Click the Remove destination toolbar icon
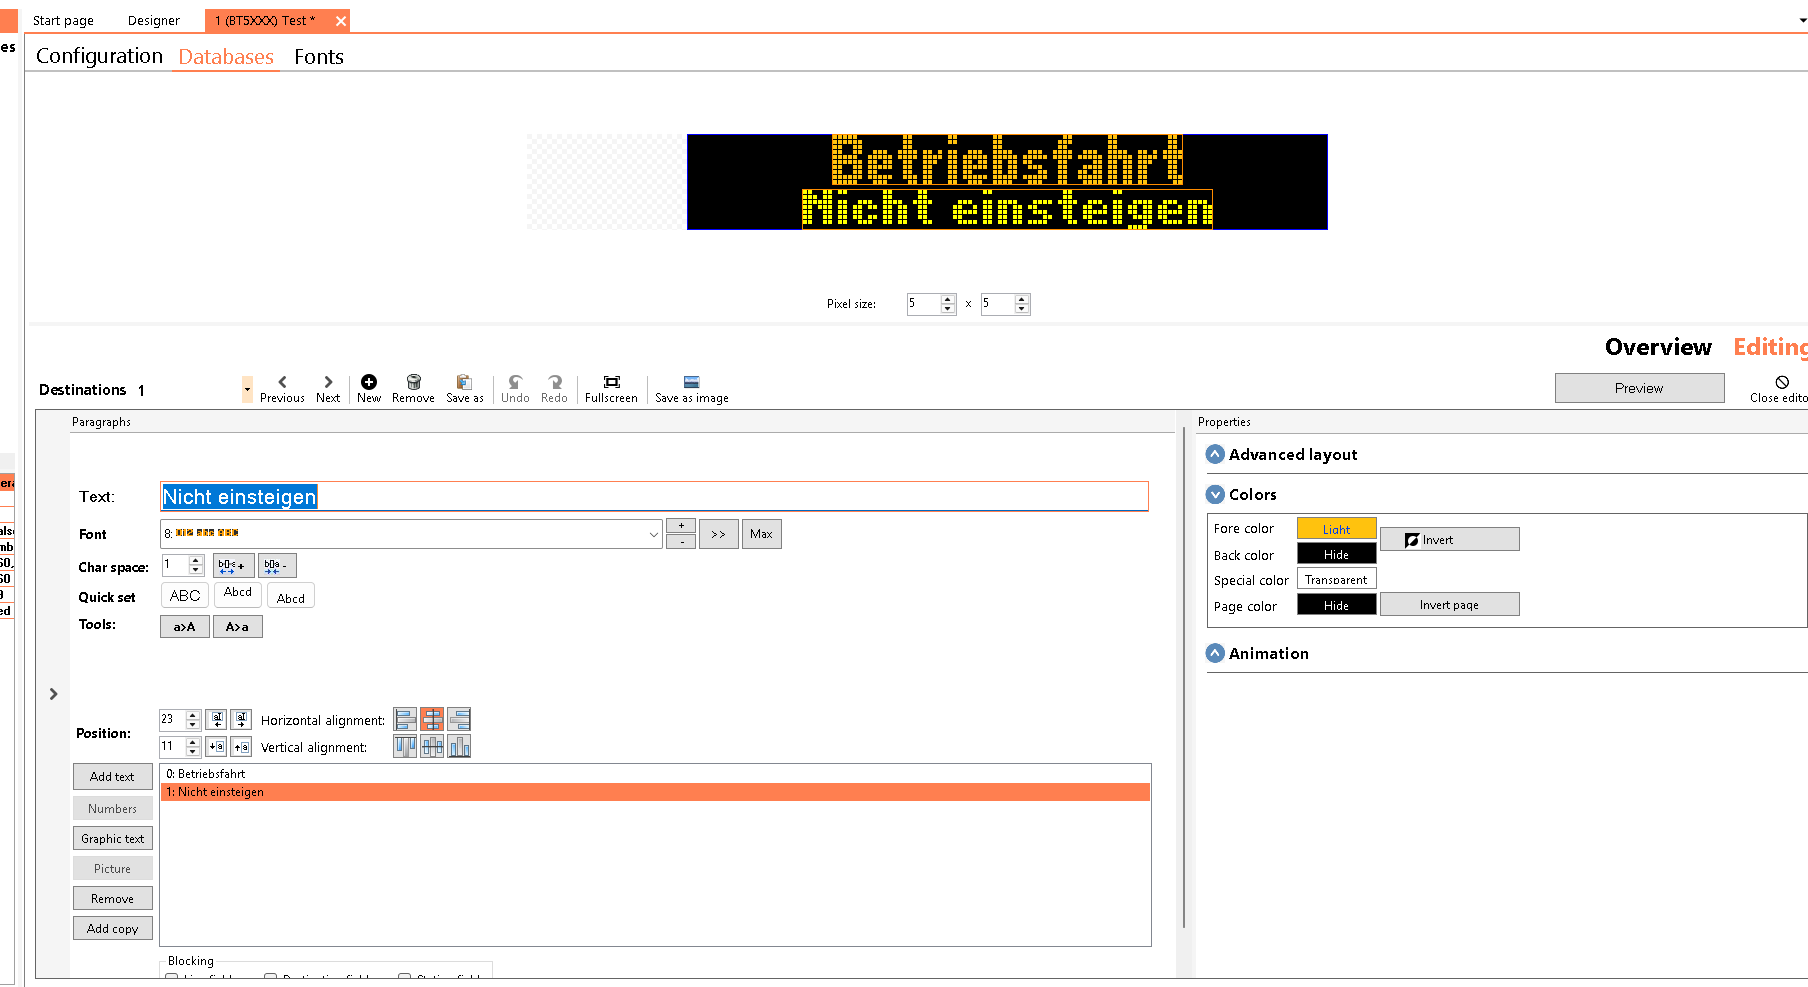 coord(413,389)
